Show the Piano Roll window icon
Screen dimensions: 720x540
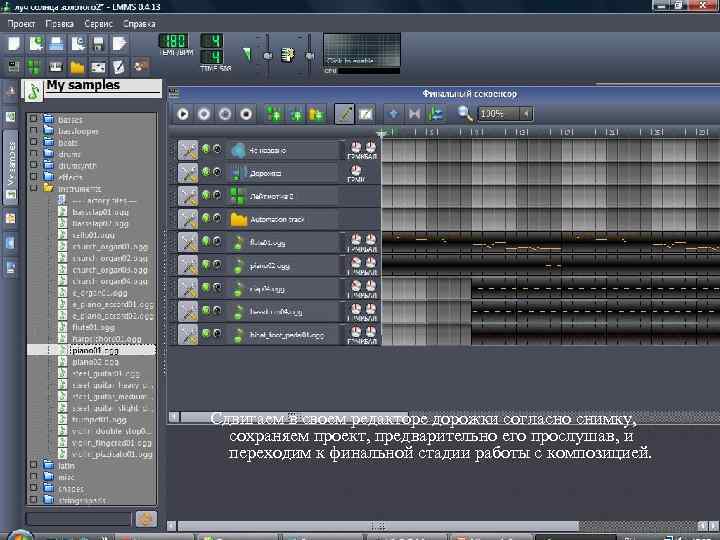(x=56, y=67)
